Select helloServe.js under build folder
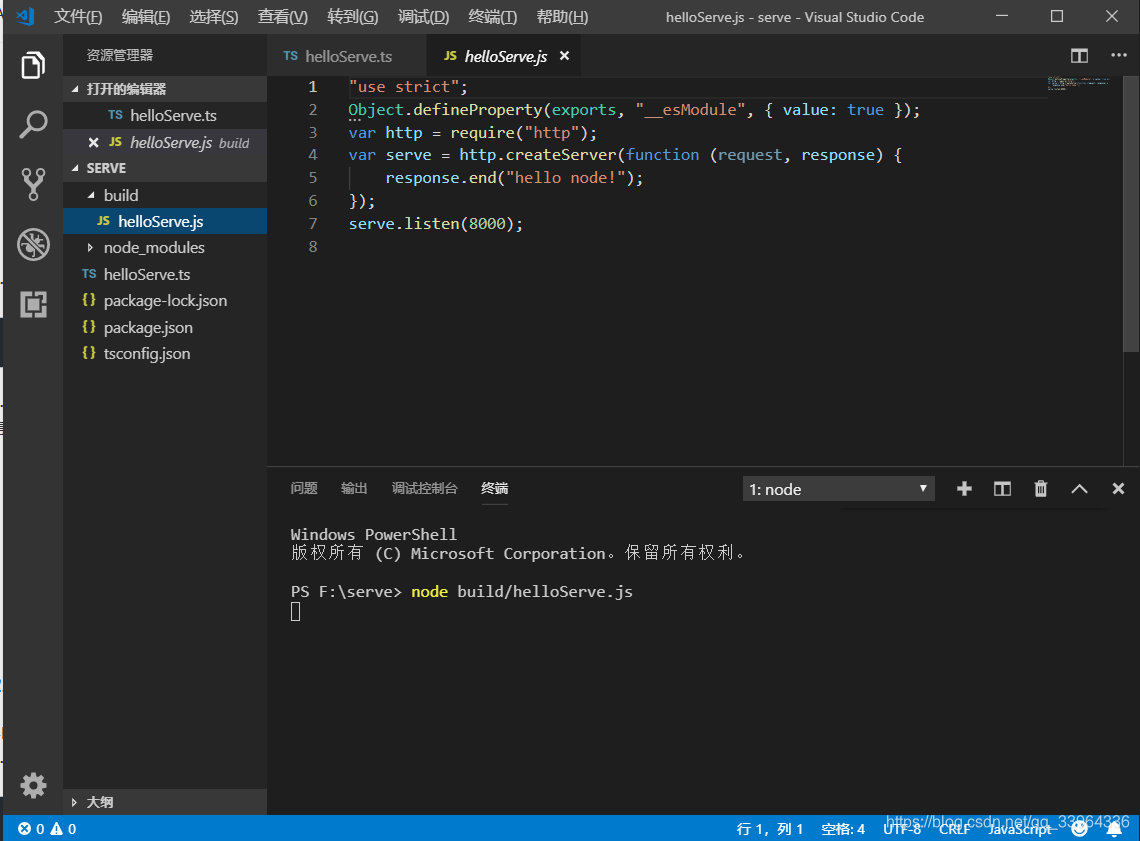Viewport: 1140px width, 841px height. pyautogui.click(x=165, y=221)
